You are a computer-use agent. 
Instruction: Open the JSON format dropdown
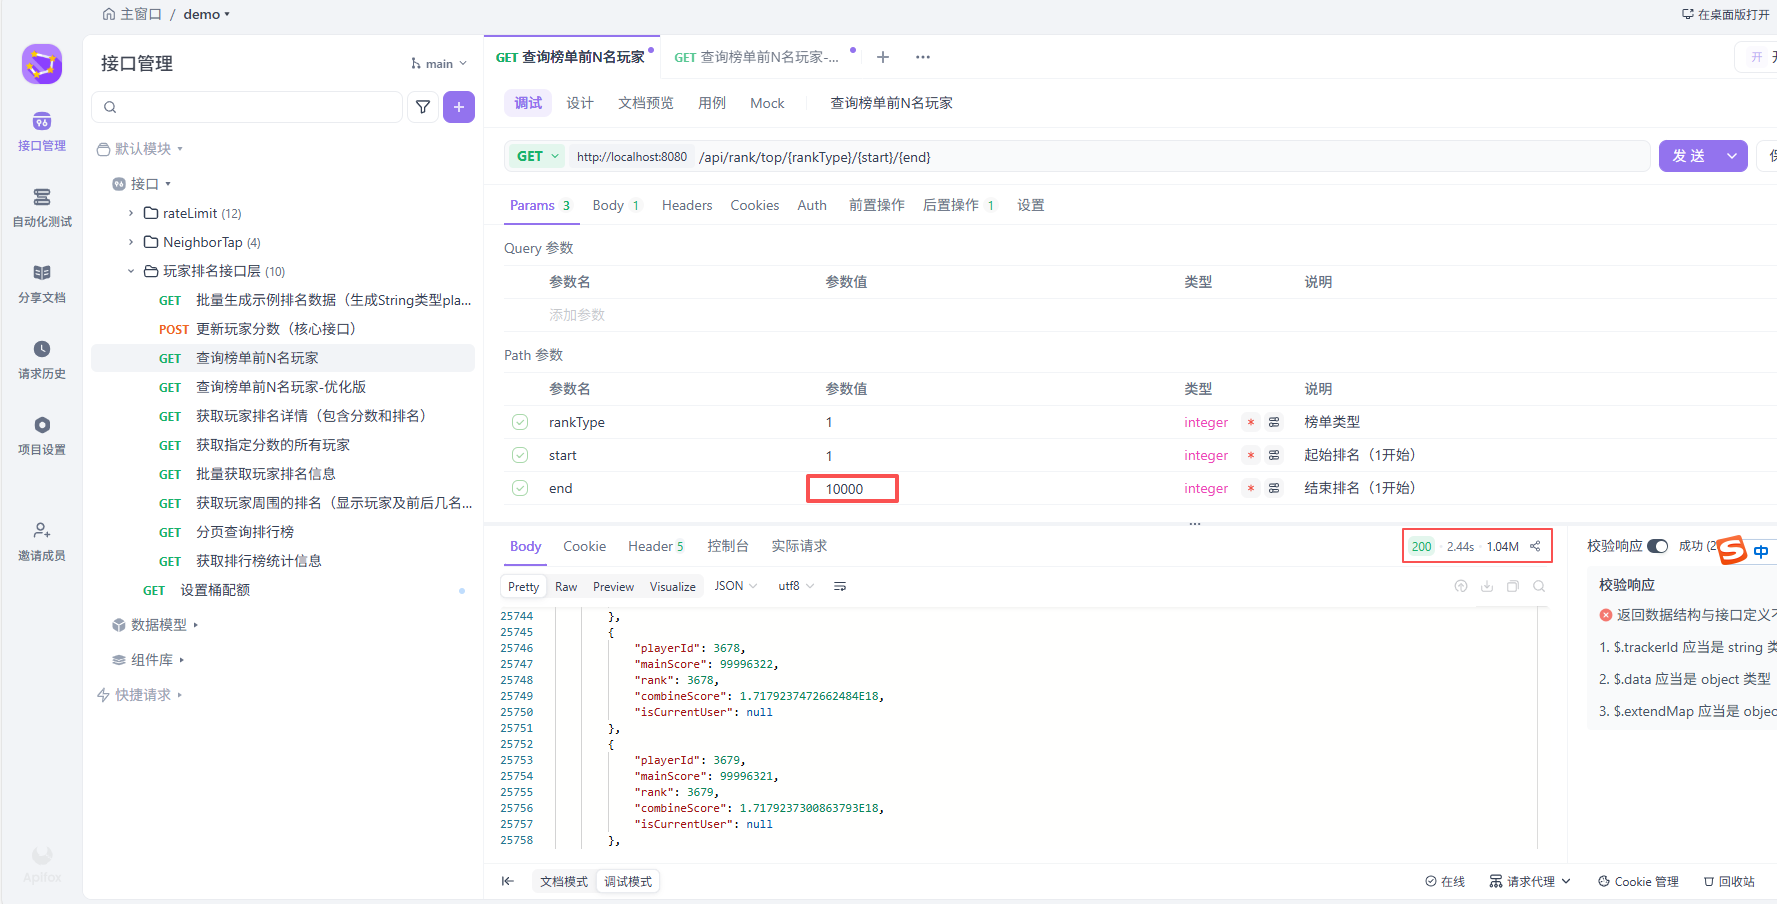[735, 586]
